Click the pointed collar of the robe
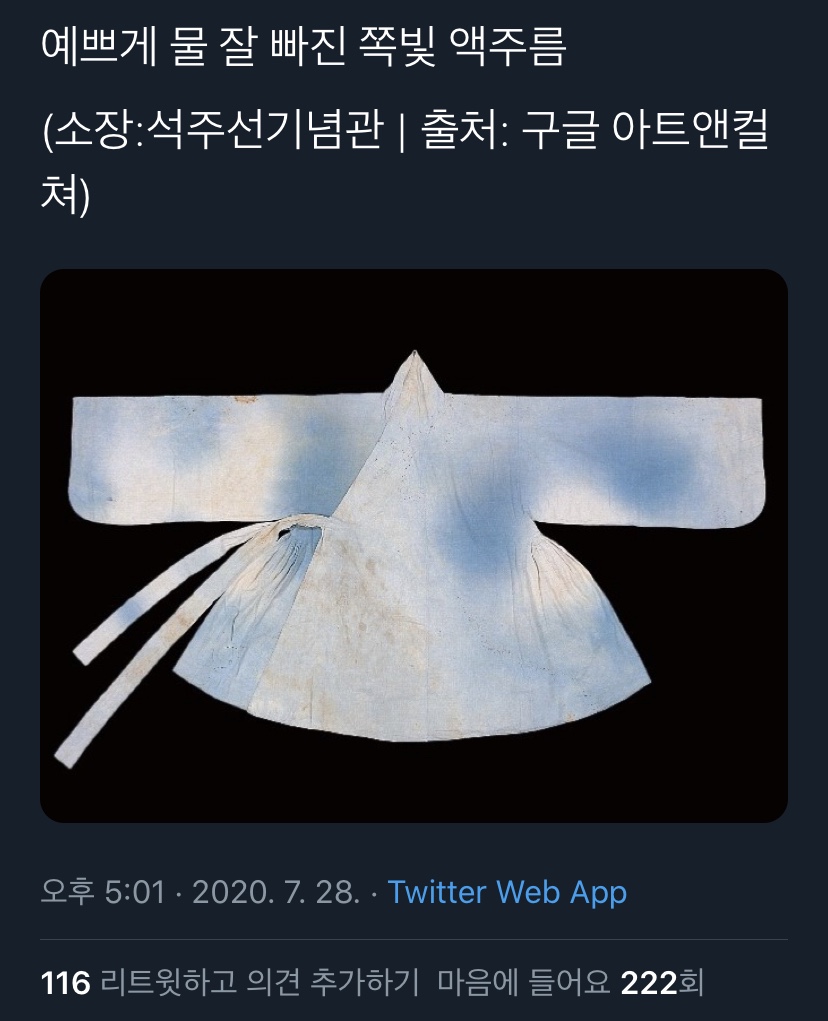This screenshot has width=828, height=1021. coord(415,376)
